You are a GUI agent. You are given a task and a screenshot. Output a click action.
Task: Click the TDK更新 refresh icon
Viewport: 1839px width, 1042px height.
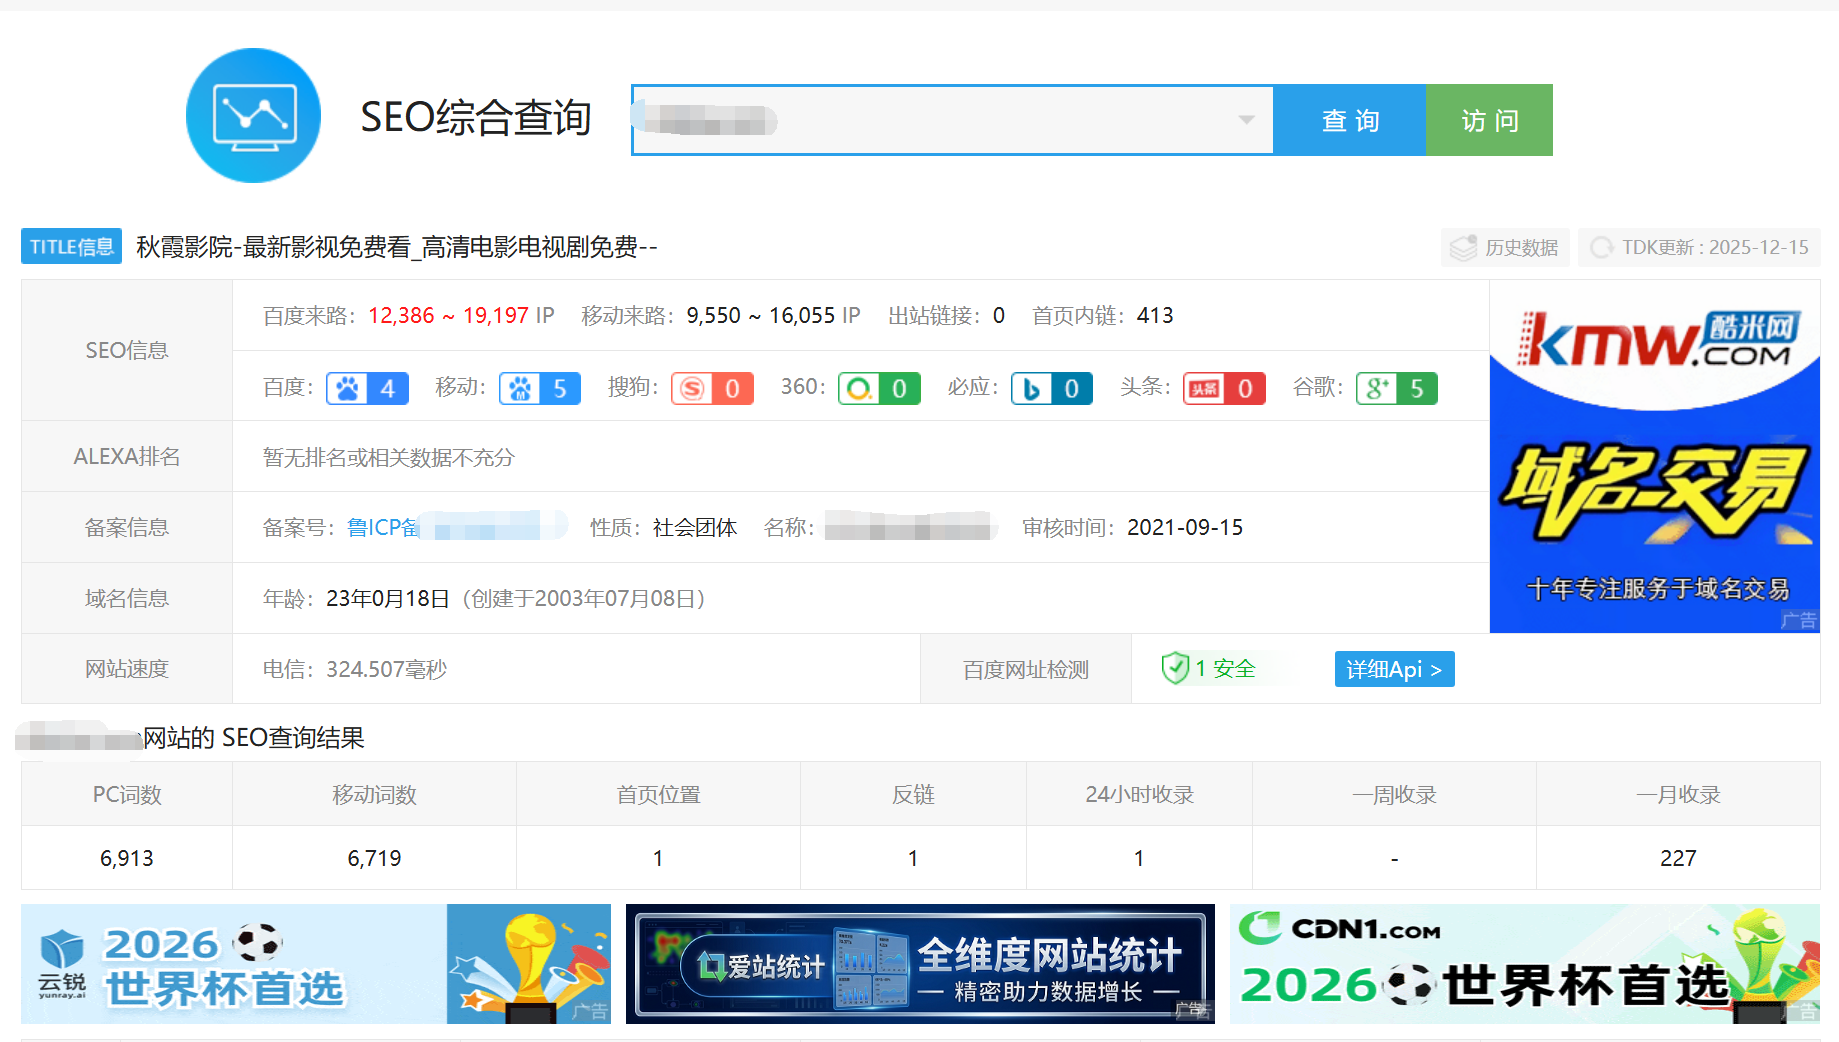pyautogui.click(x=1601, y=247)
